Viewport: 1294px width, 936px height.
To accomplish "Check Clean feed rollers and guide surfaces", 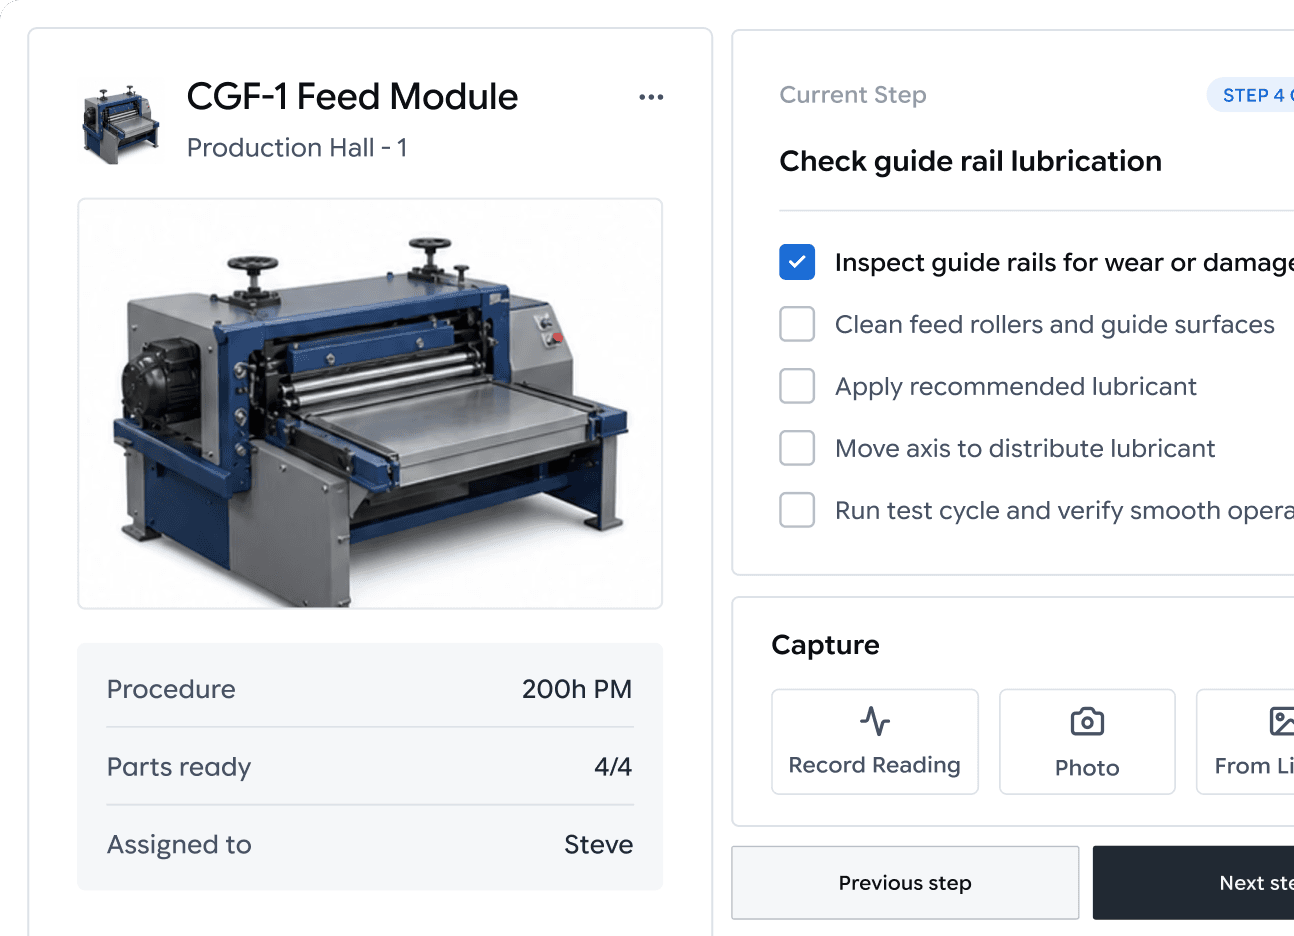I will click(x=797, y=324).
